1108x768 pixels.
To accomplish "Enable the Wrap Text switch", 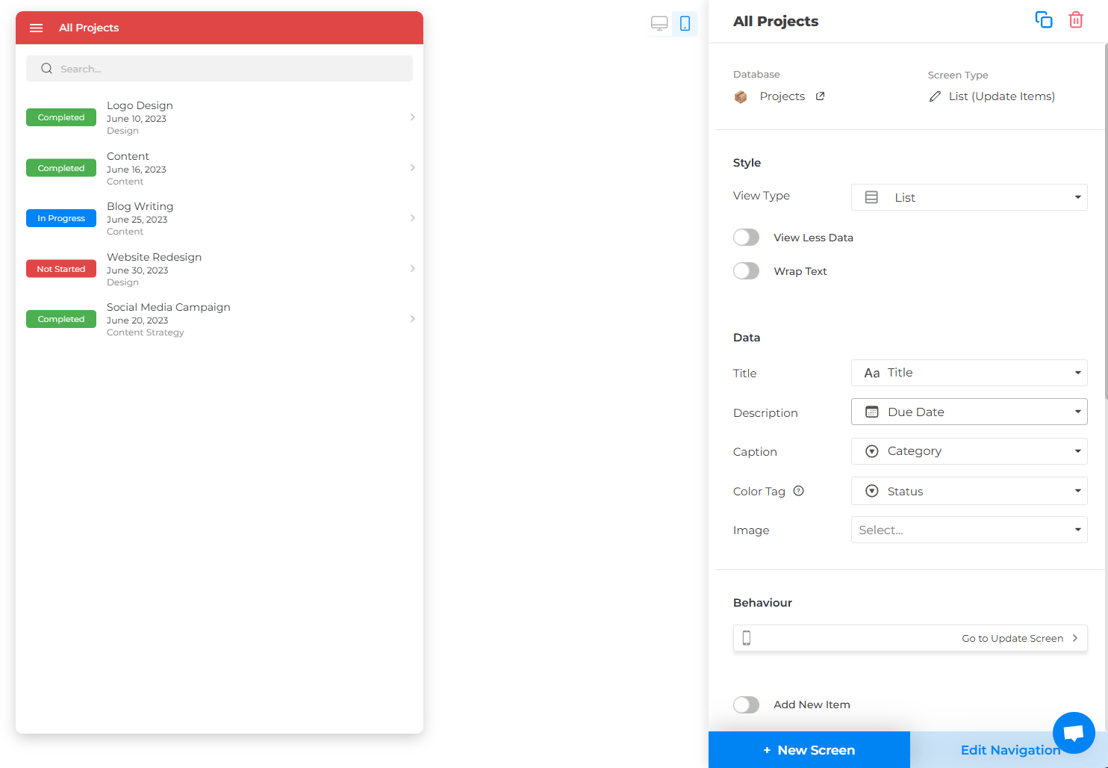I will point(746,271).
